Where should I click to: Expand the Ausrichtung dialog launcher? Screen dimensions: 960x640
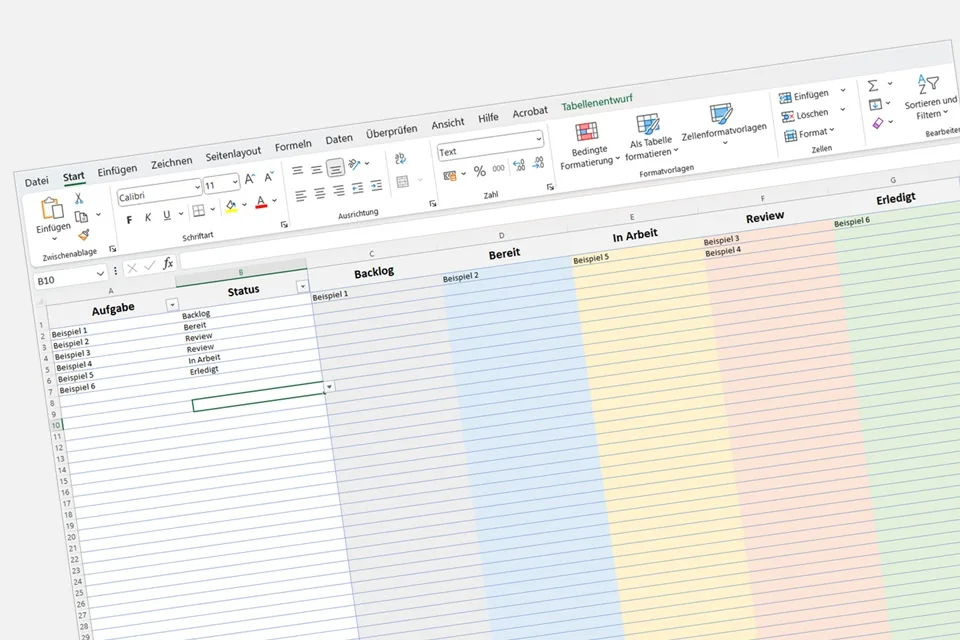pos(433,203)
